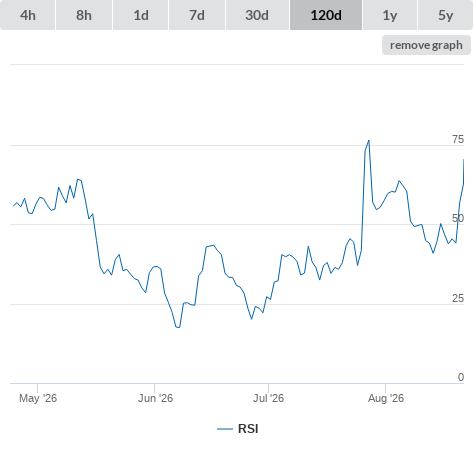Screen dimensions: 474x455
Task: Choose the 1d range tab
Action: point(141,15)
